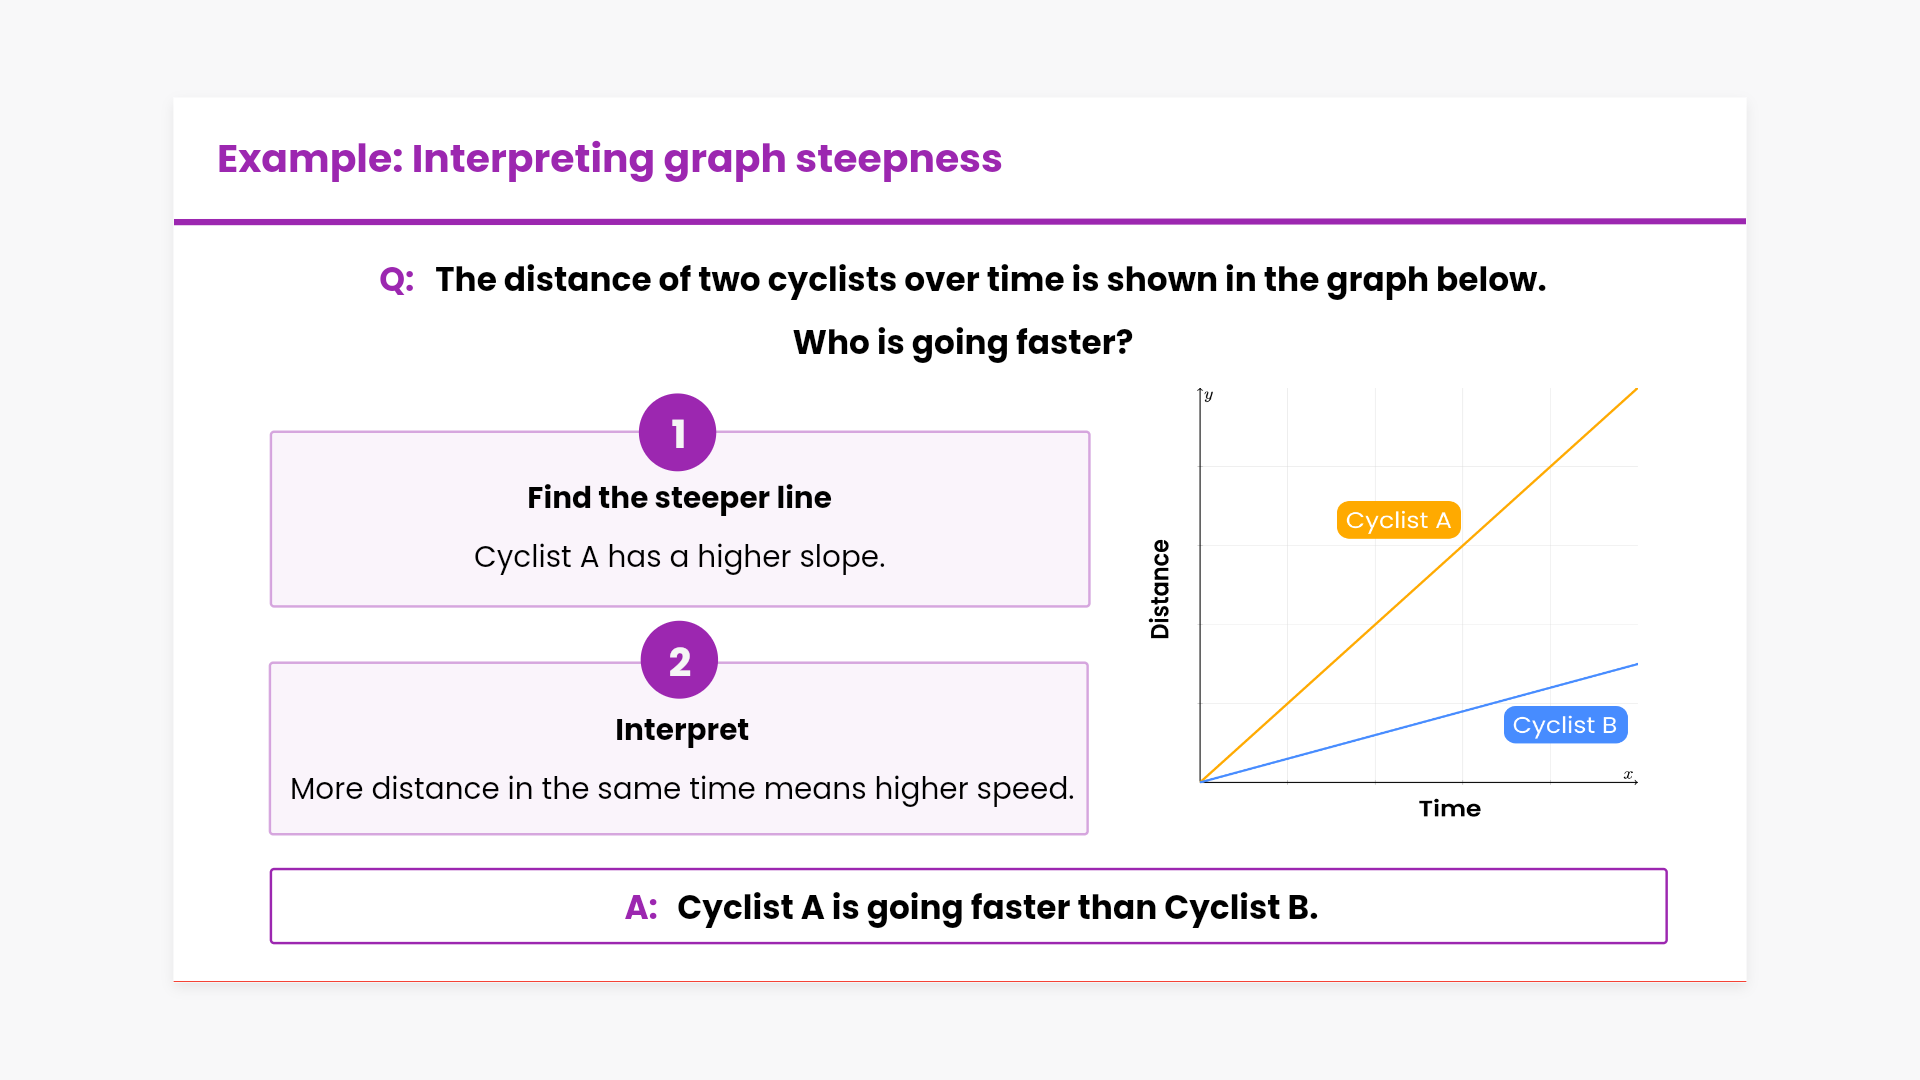Select the orange Cyclist A label
The image size is (1920, 1080).
(1398, 520)
